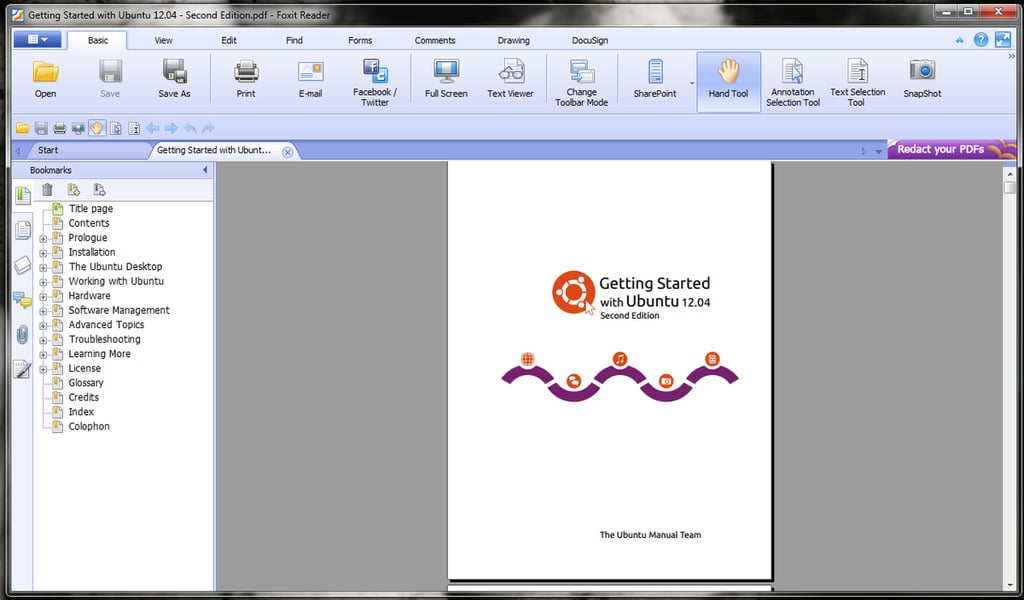The height and width of the screenshot is (600, 1024).
Task: Expand the Working with Ubuntu bookmark
Action: pos(43,282)
